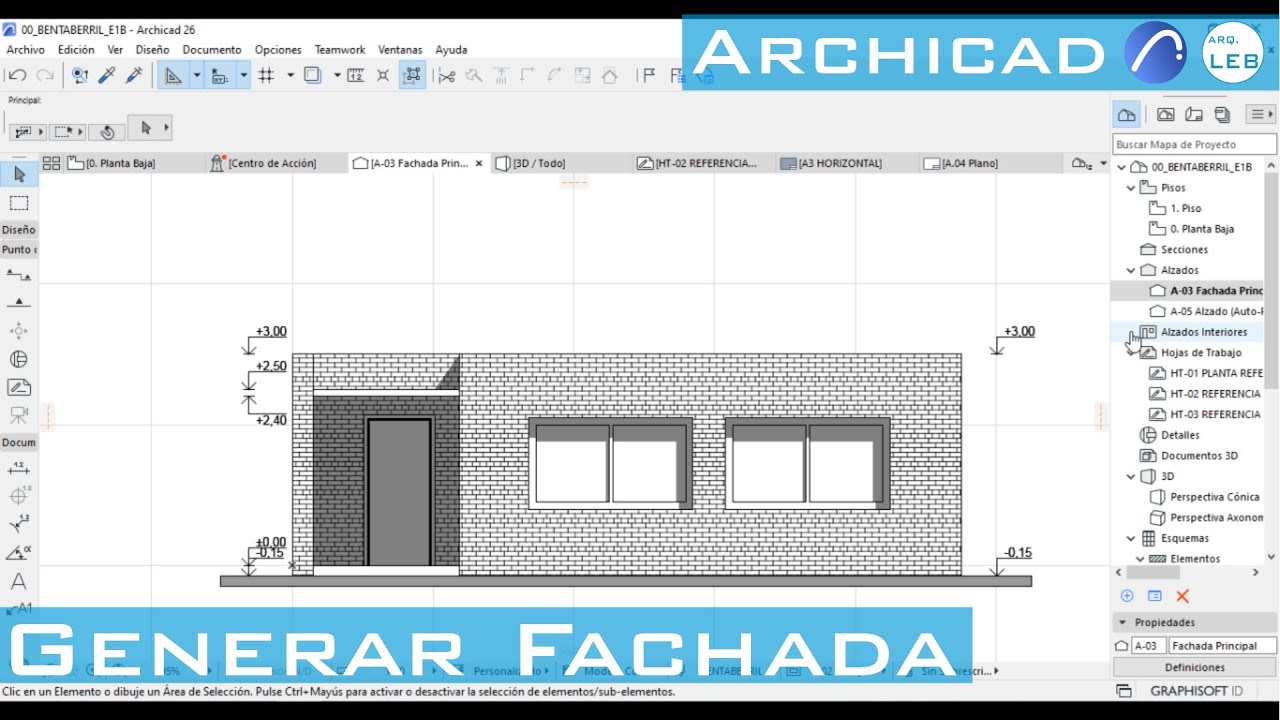Select the Marquee tool in toolbox

(19, 203)
